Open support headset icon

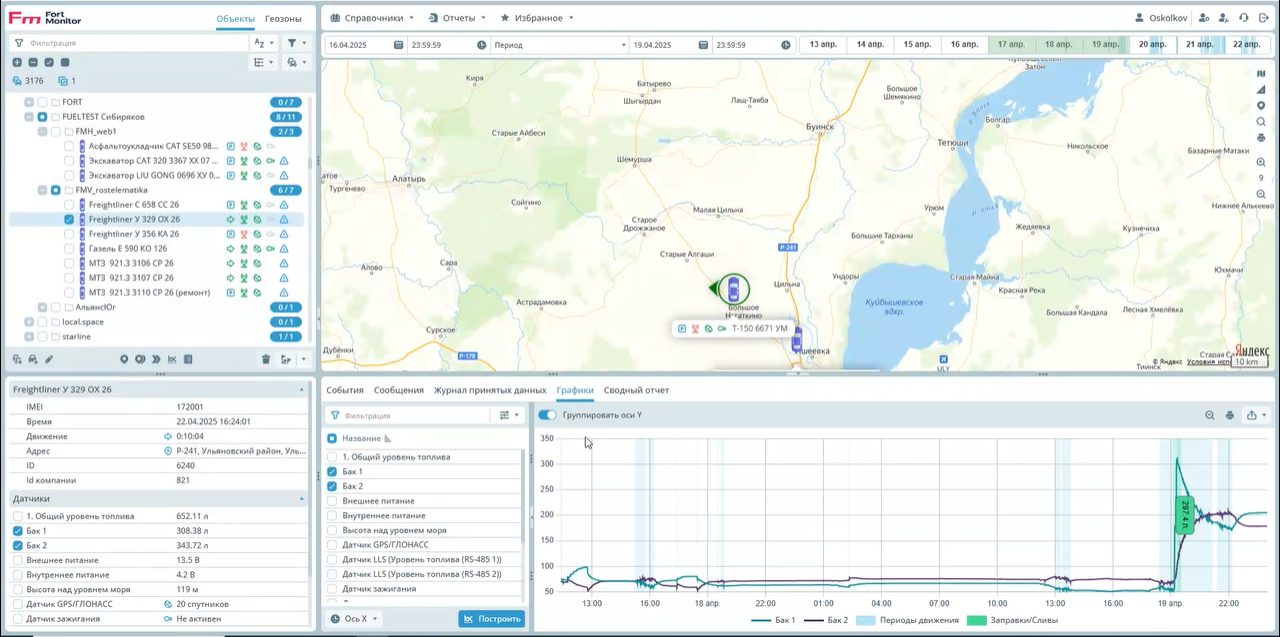(x=1243, y=18)
